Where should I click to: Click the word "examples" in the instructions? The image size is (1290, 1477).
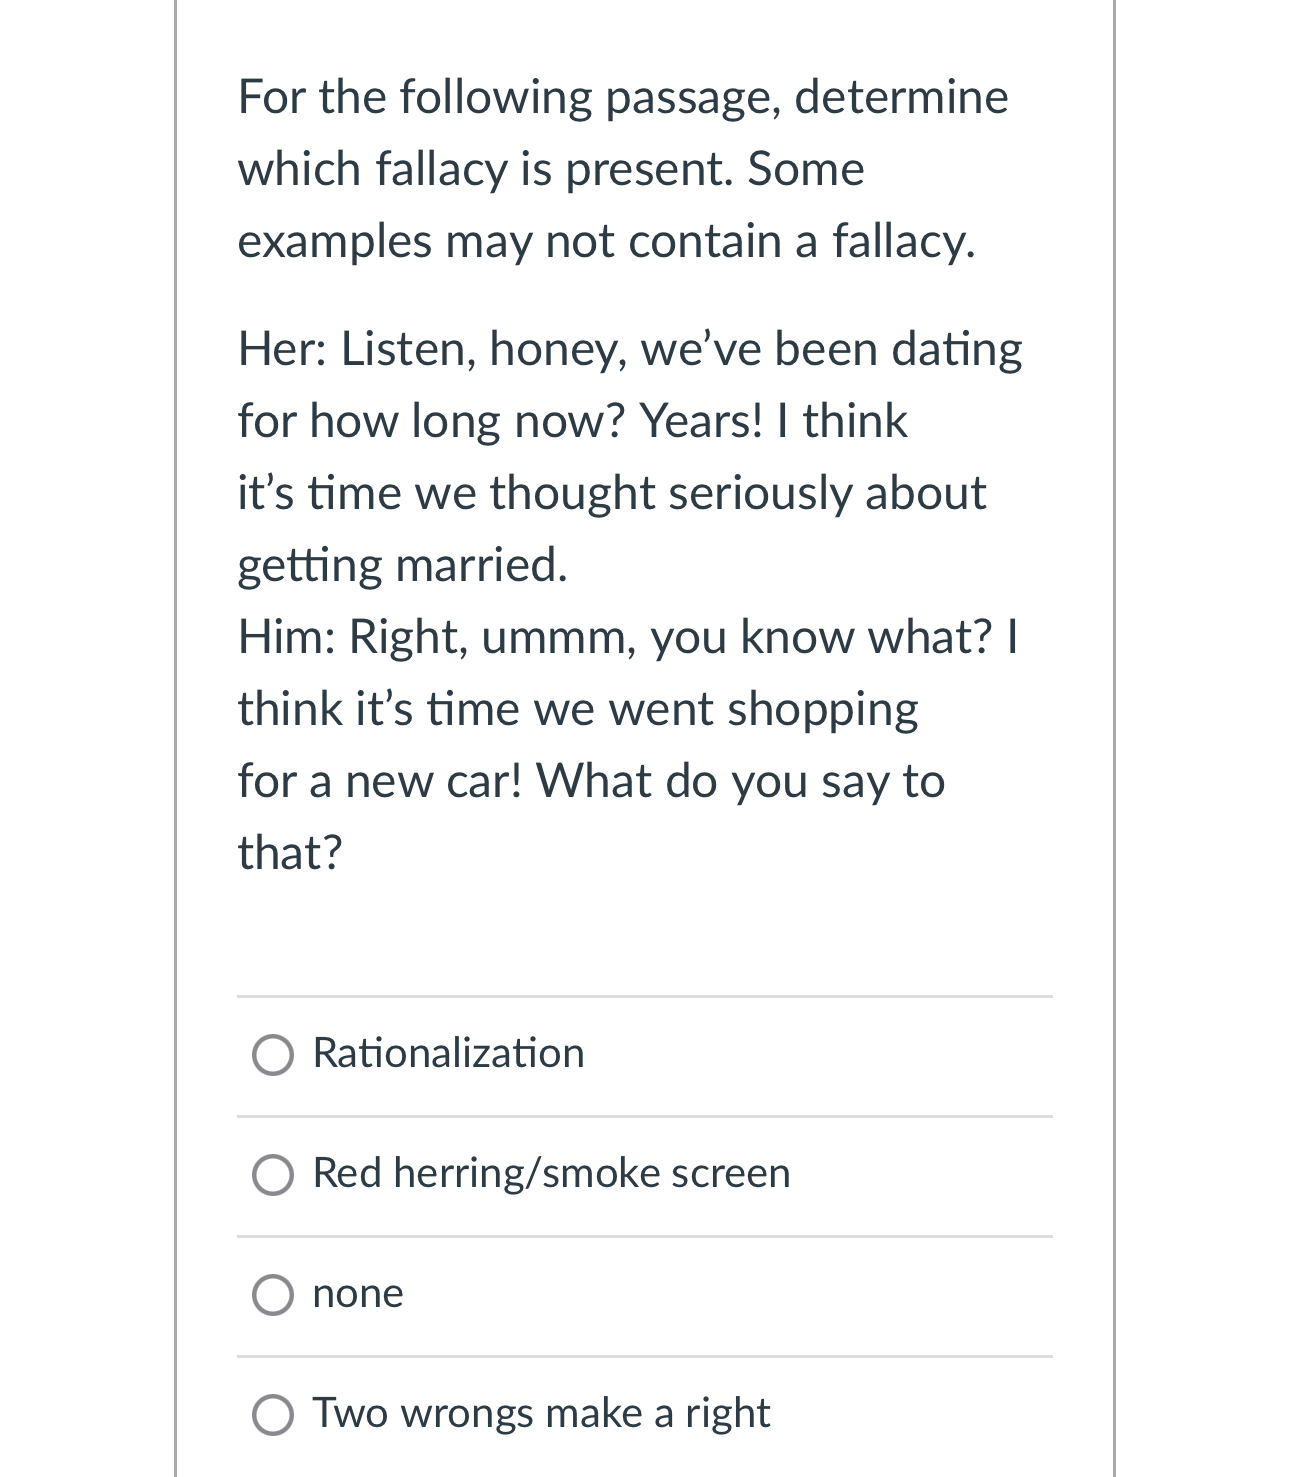(x=334, y=242)
